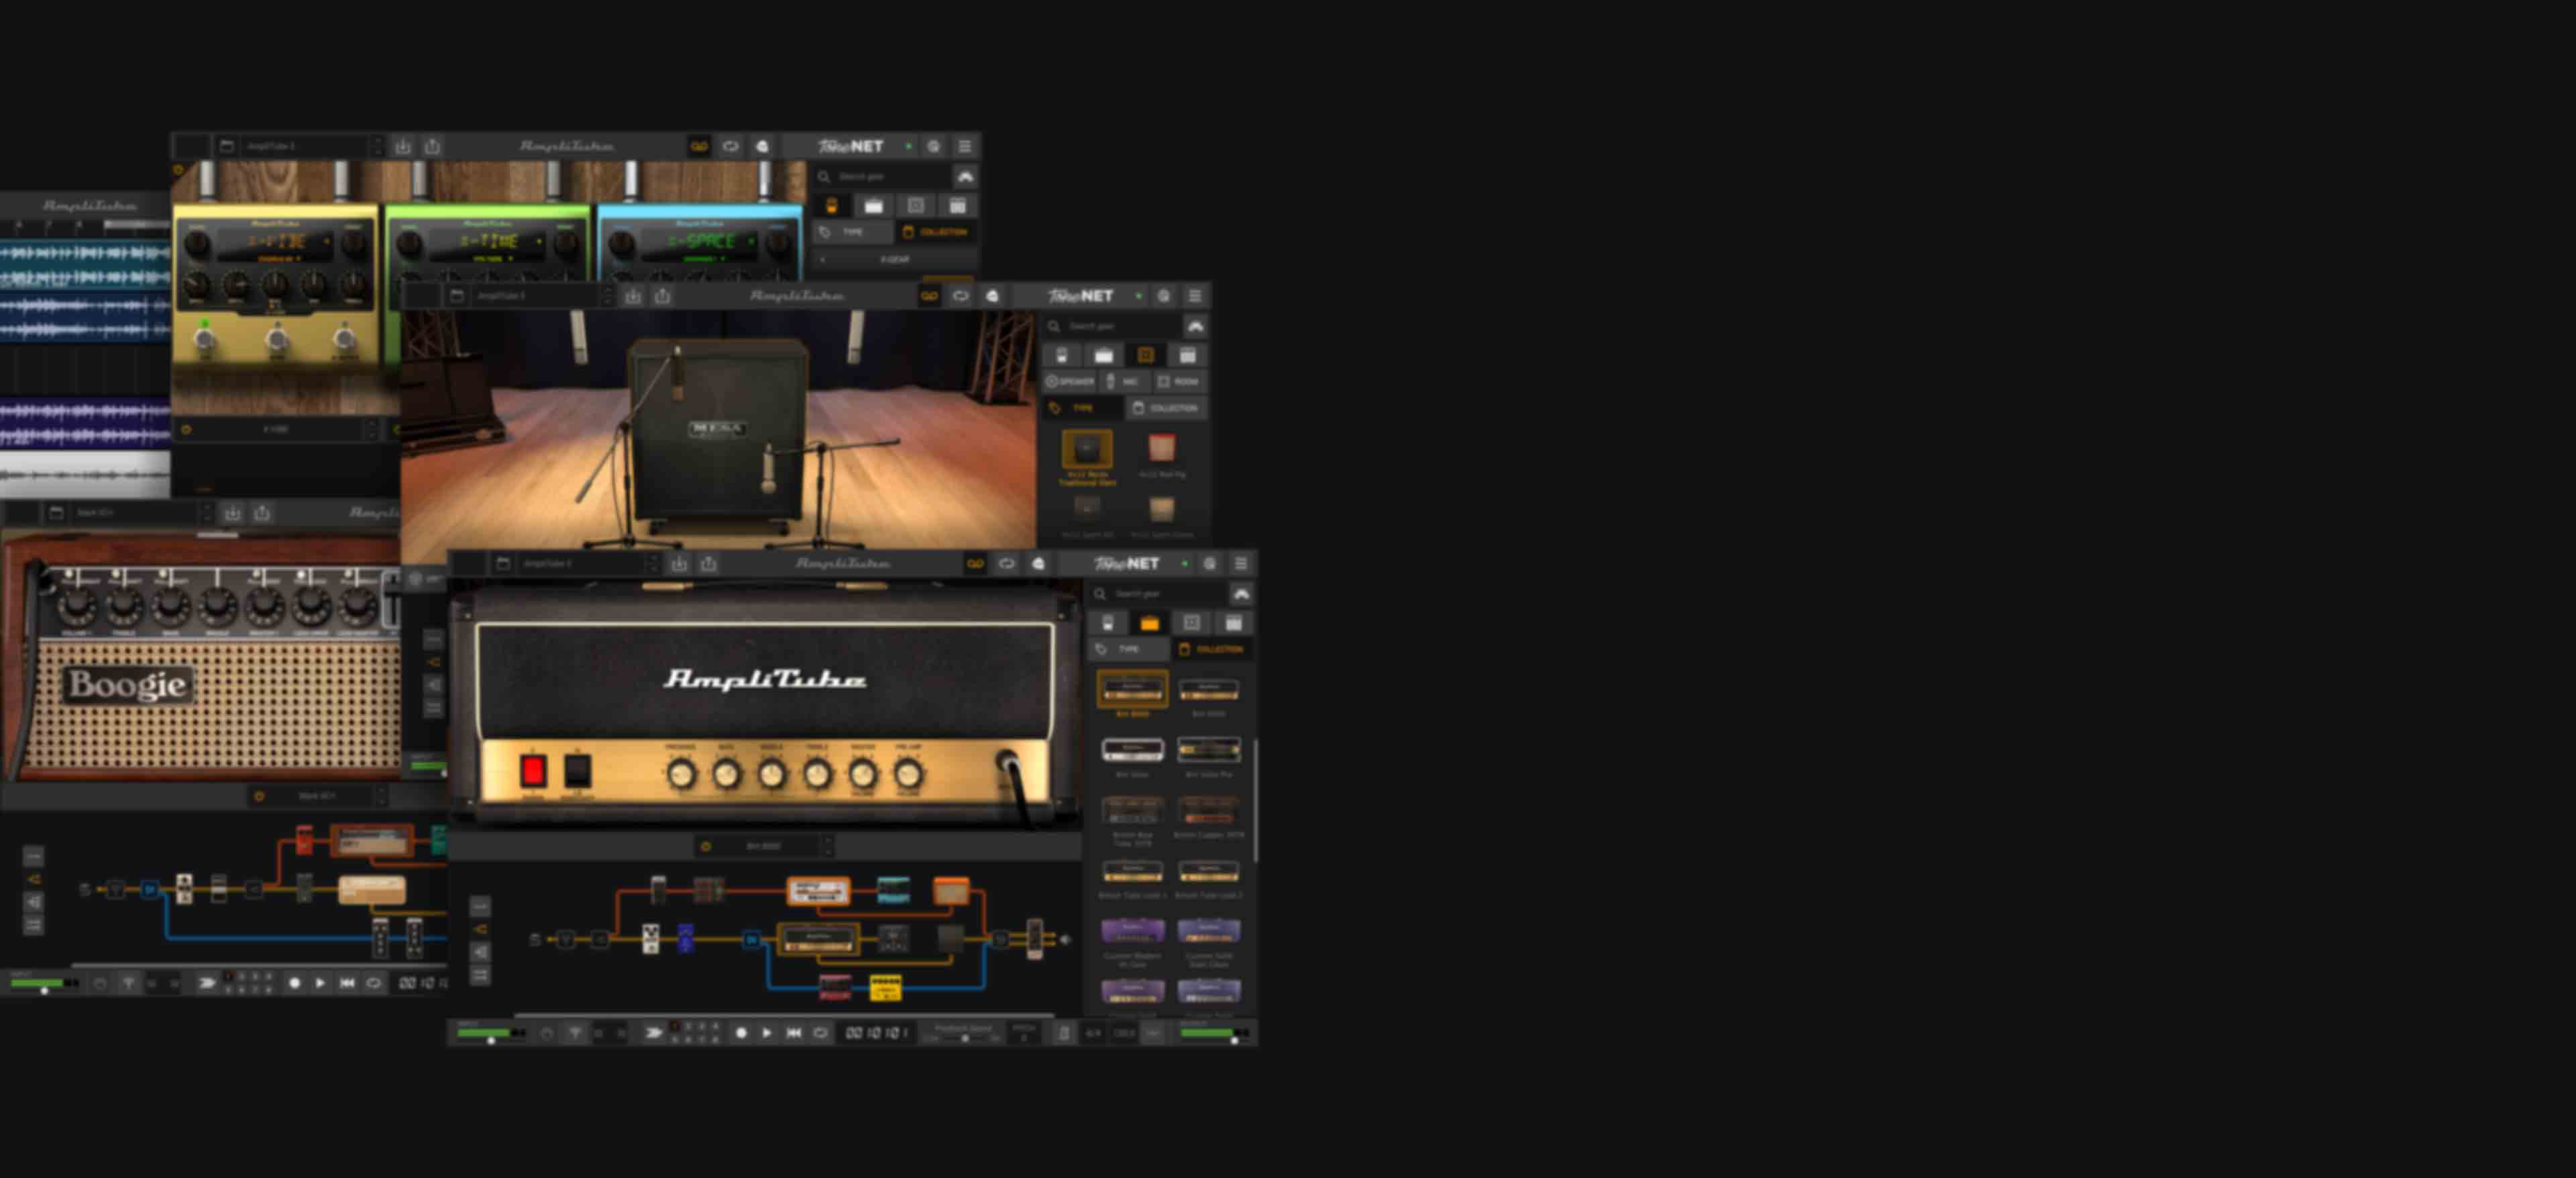The image size is (2576, 1178).
Task: Open time signature selector in front bottom bar
Action: click(x=1093, y=1033)
